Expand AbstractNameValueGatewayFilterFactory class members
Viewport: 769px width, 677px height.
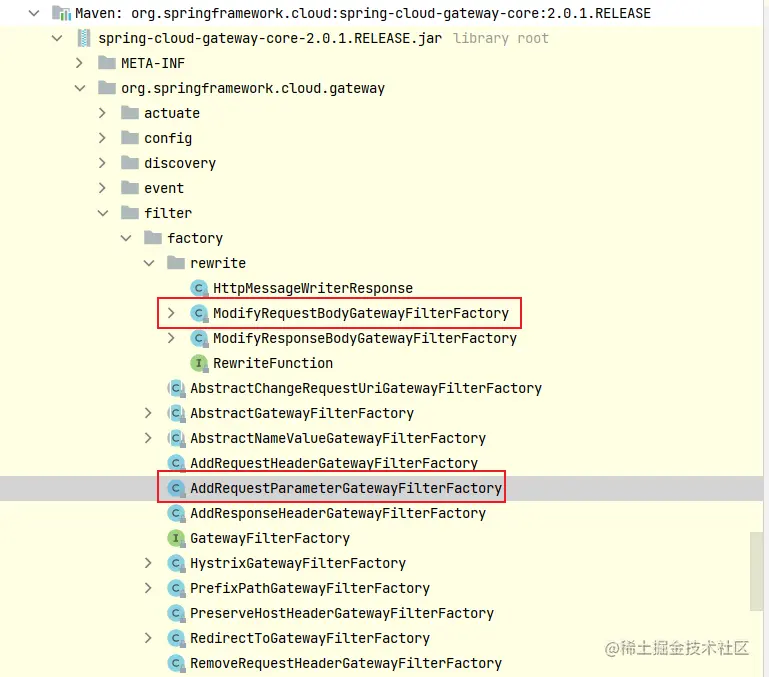[148, 438]
